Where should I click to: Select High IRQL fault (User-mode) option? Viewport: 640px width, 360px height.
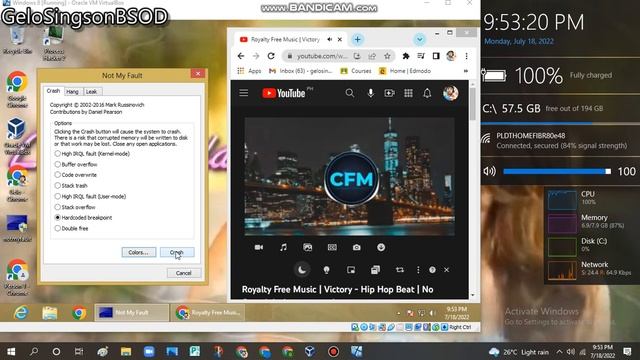(x=90, y=196)
